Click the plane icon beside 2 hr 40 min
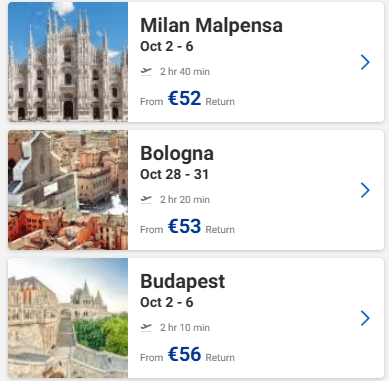Viewport: 389px width, 381px height. click(x=146, y=71)
